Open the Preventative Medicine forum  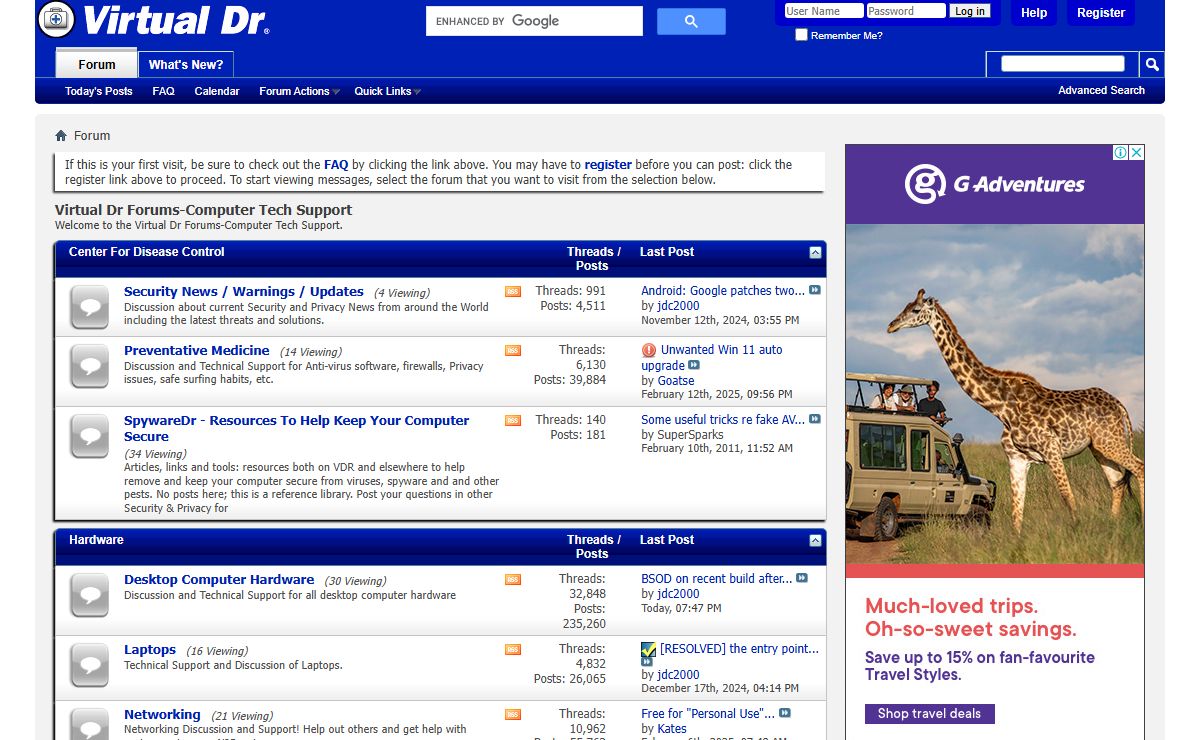tap(197, 351)
